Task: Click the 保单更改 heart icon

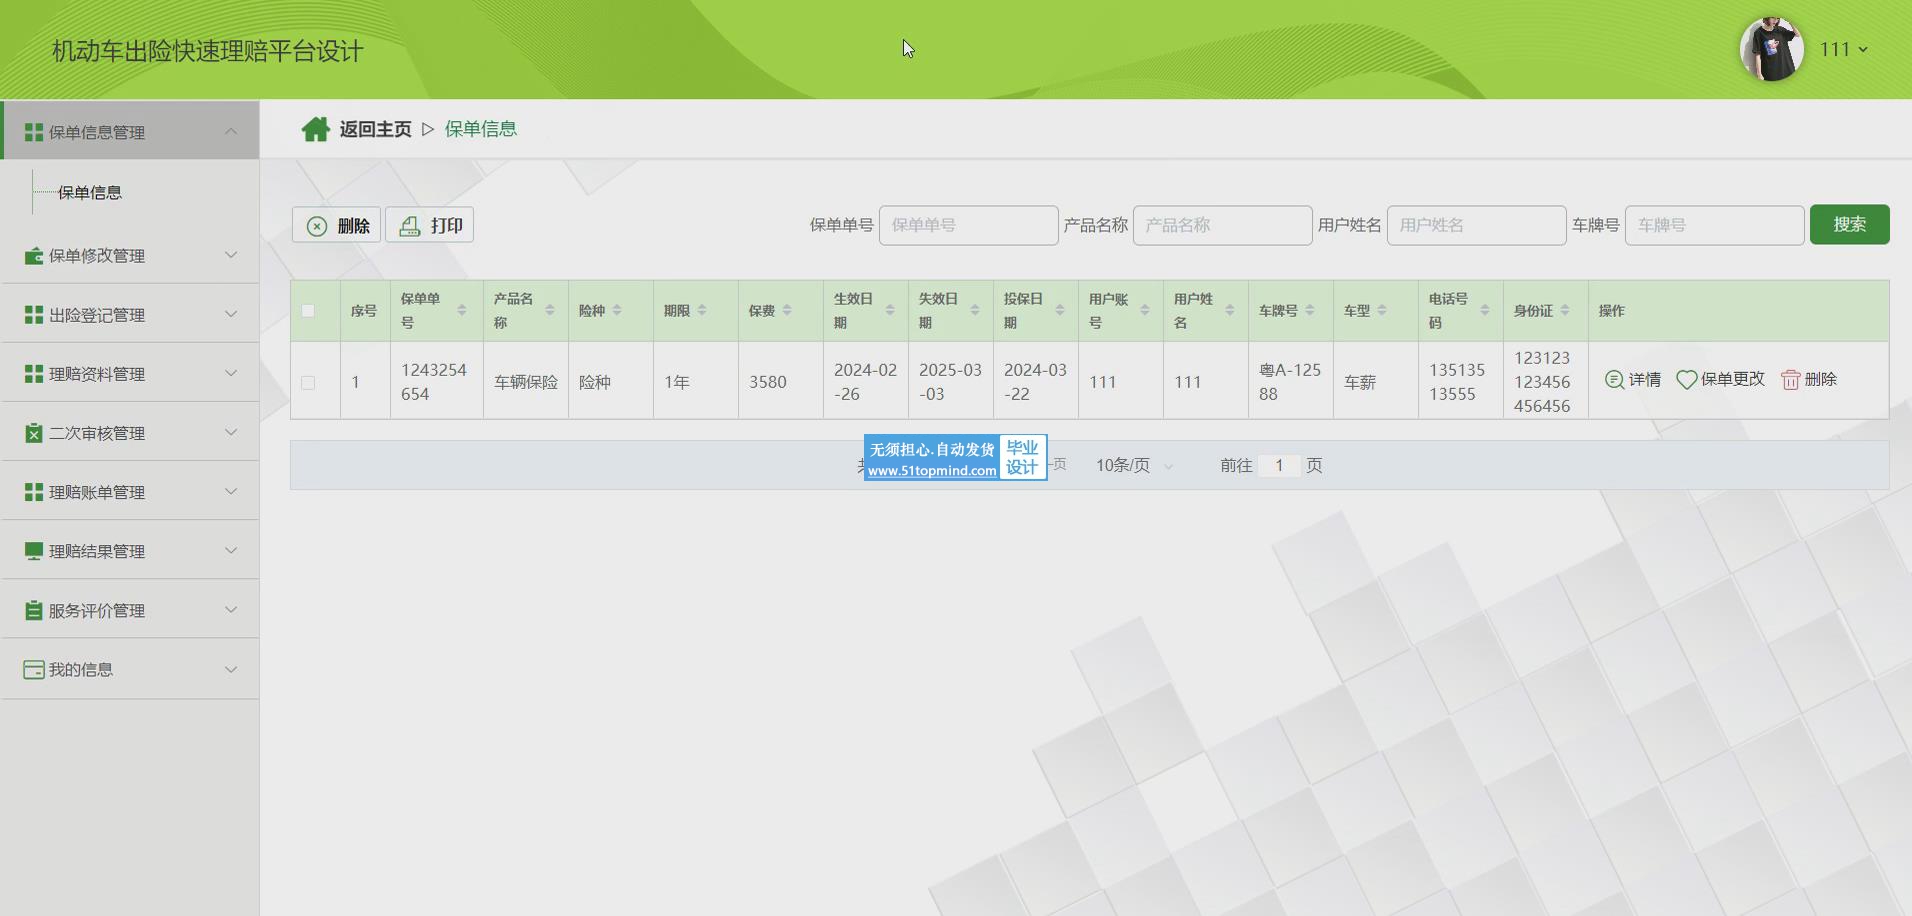Action: point(1686,380)
